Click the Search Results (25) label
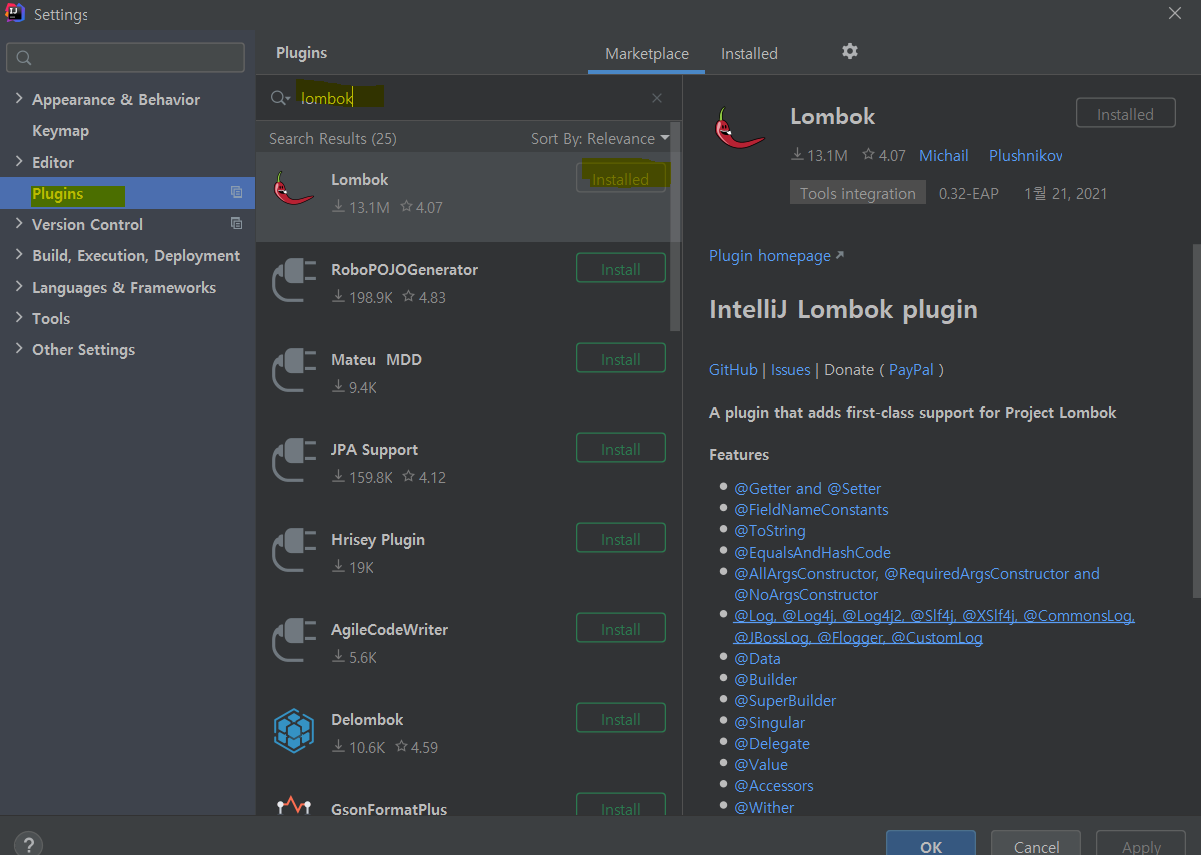This screenshot has height=855, width=1201. [333, 139]
